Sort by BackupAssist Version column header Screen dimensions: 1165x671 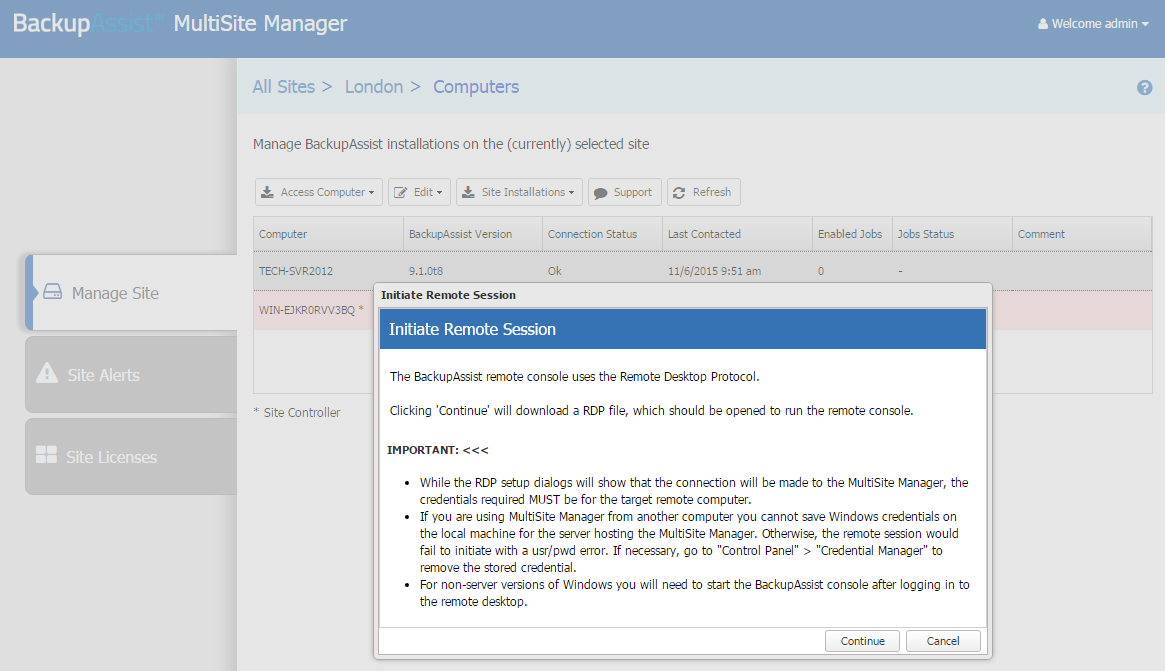pos(473,234)
